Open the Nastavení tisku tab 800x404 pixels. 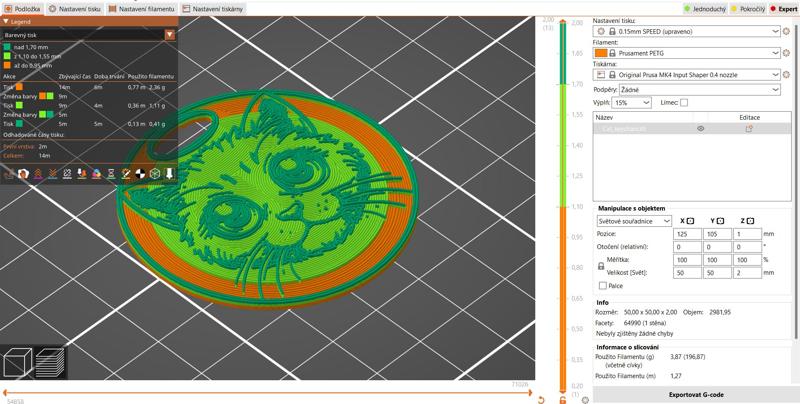76,9
